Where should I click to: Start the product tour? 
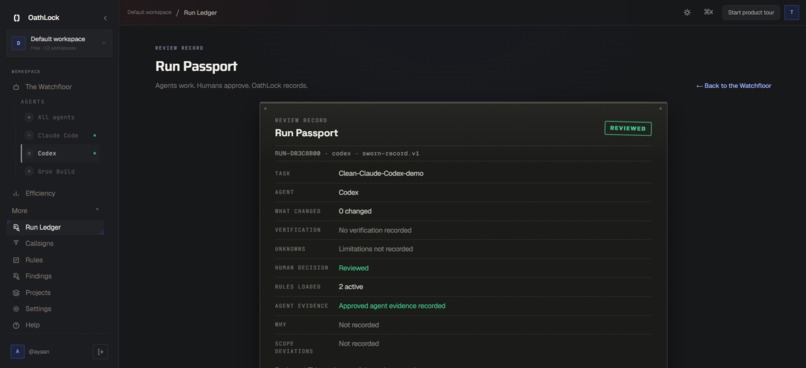(x=751, y=12)
